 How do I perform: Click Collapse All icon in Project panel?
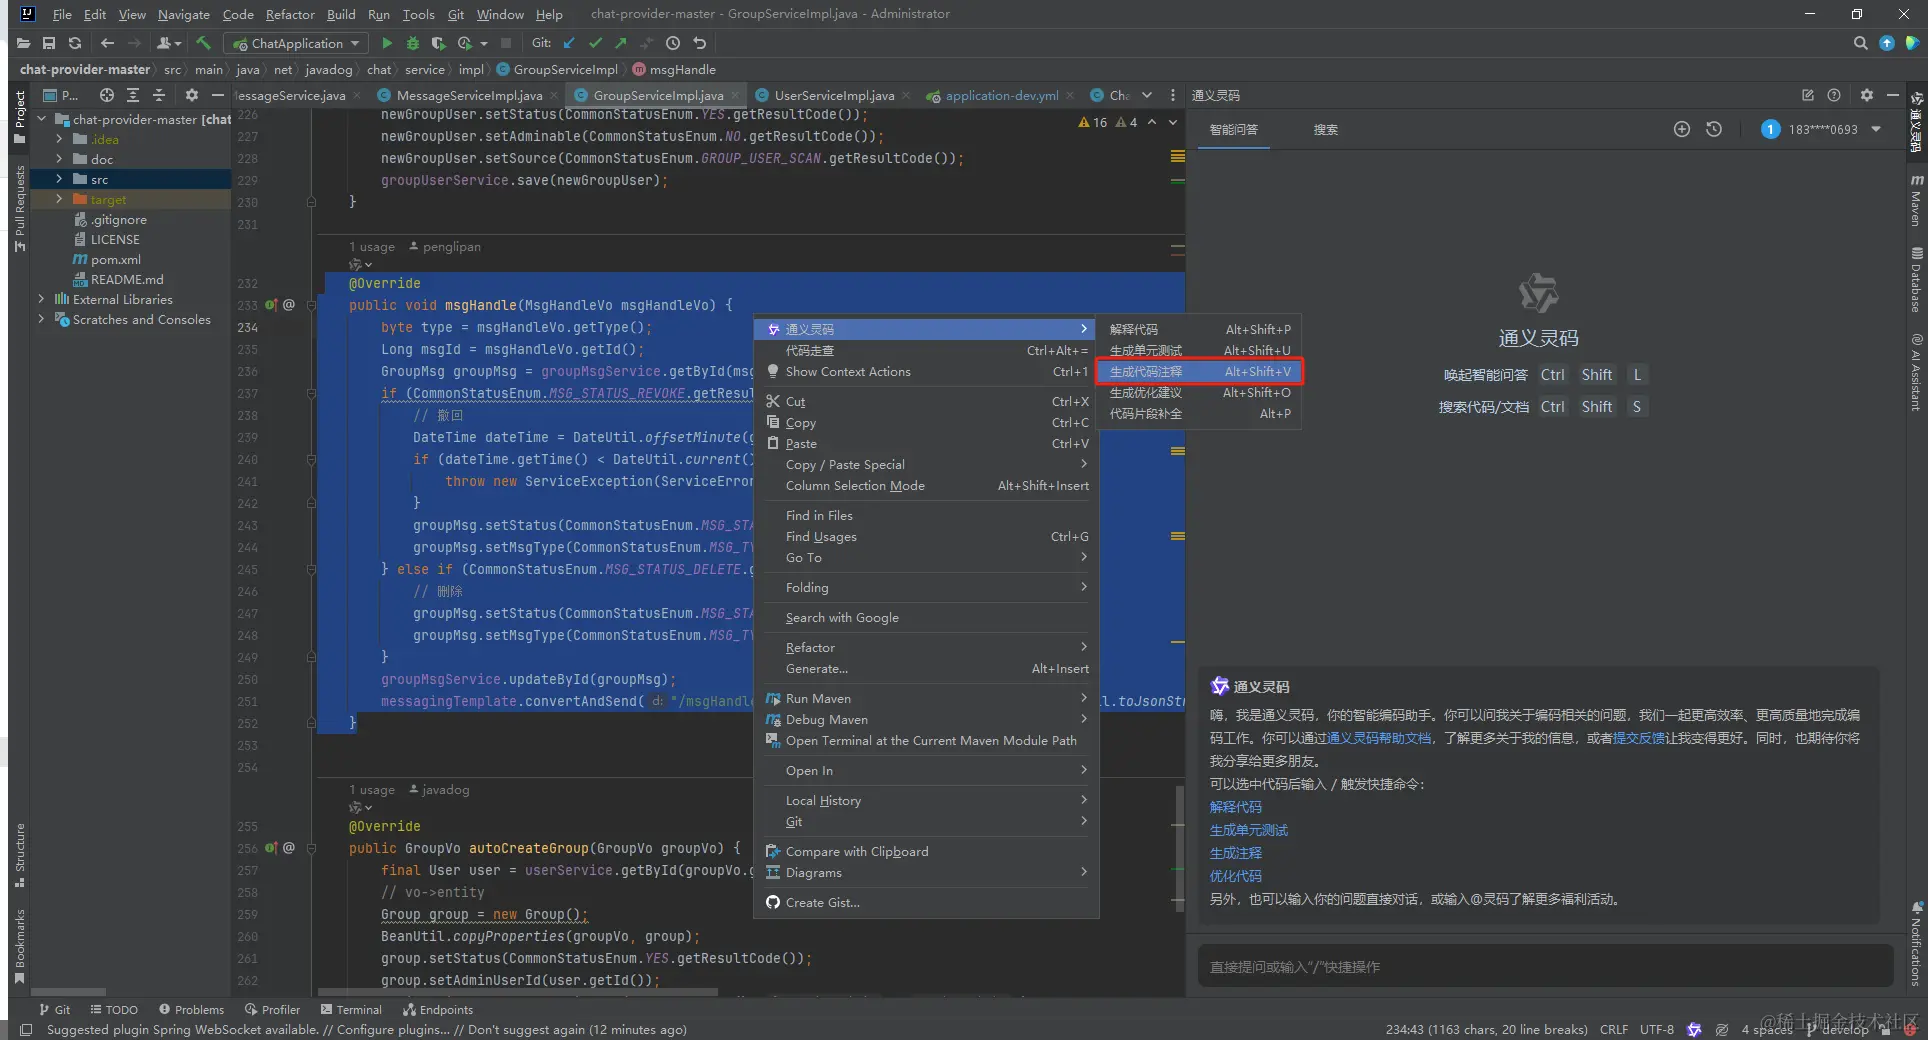[159, 95]
